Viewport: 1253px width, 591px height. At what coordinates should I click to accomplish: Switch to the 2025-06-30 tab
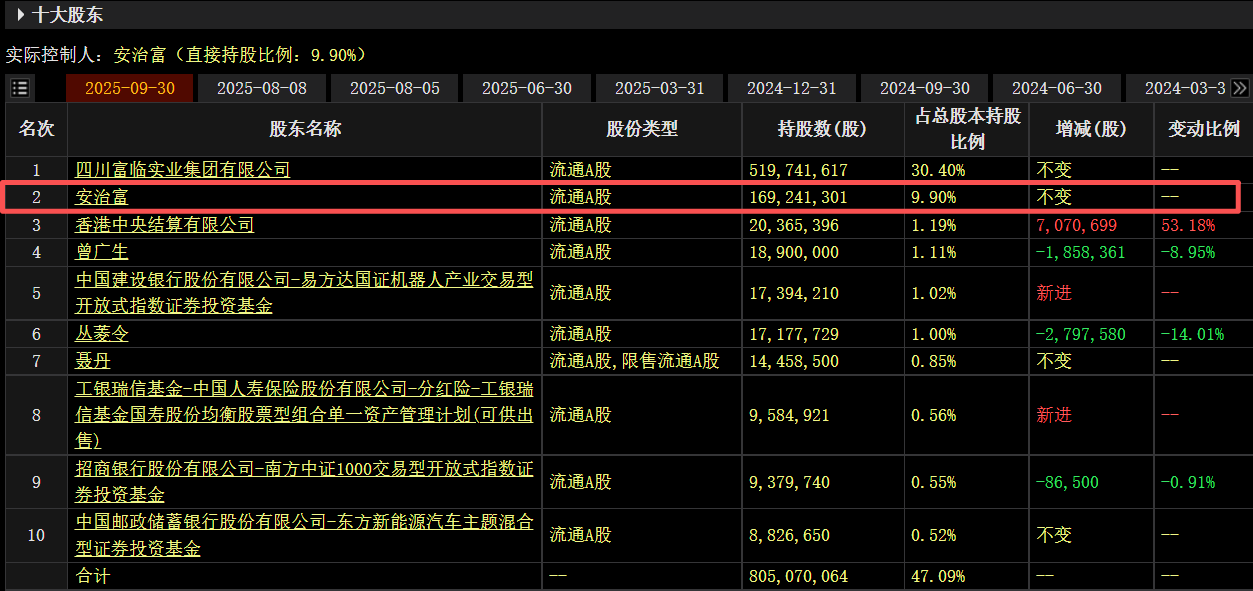(x=527, y=88)
